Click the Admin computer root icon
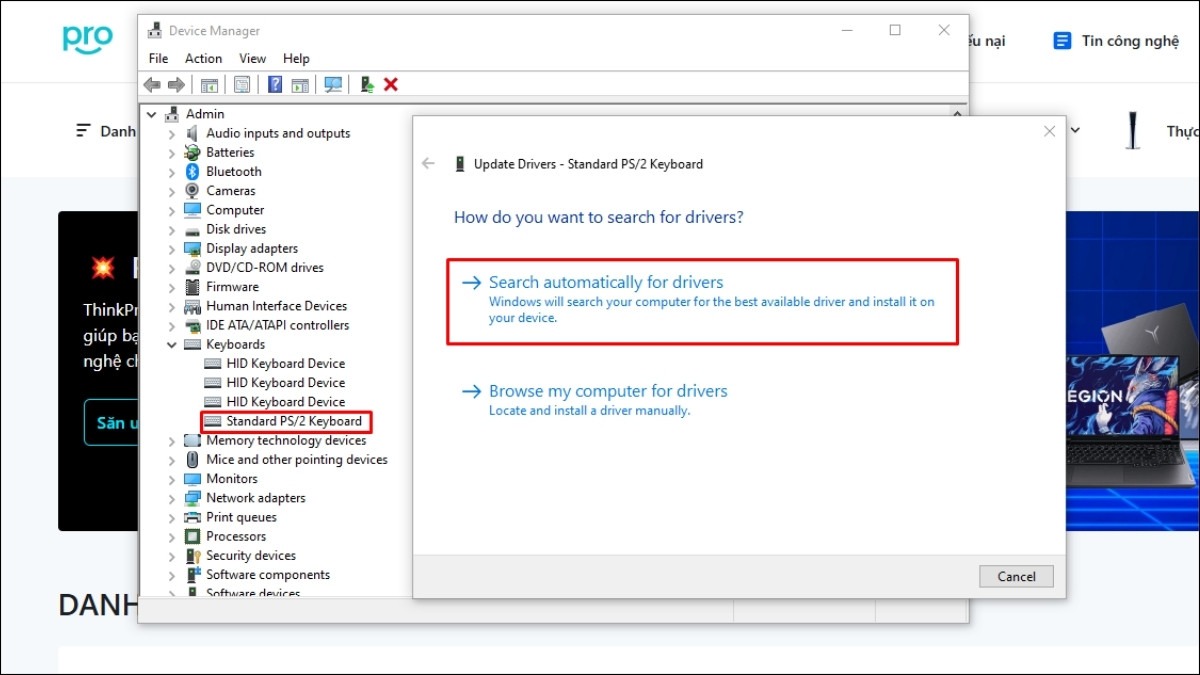The height and width of the screenshot is (675, 1200). coord(172,114)
